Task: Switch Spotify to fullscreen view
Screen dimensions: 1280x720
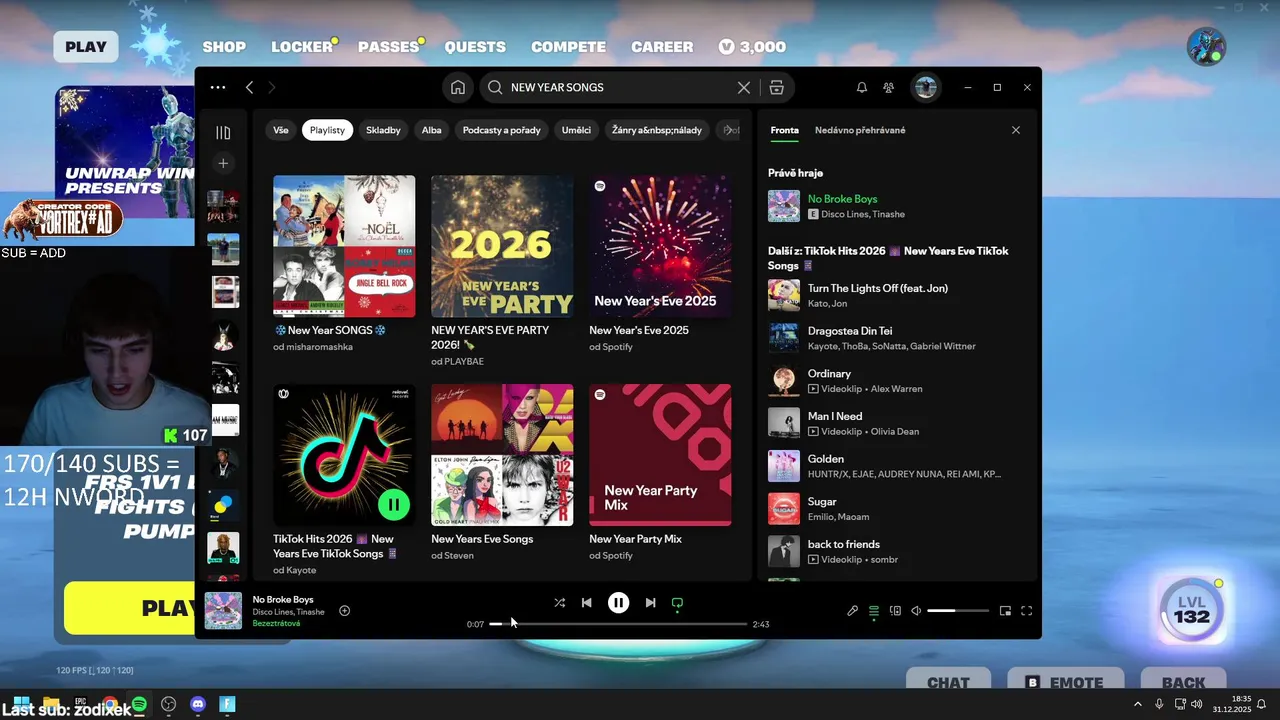Action: click(x=1027, y=611)
